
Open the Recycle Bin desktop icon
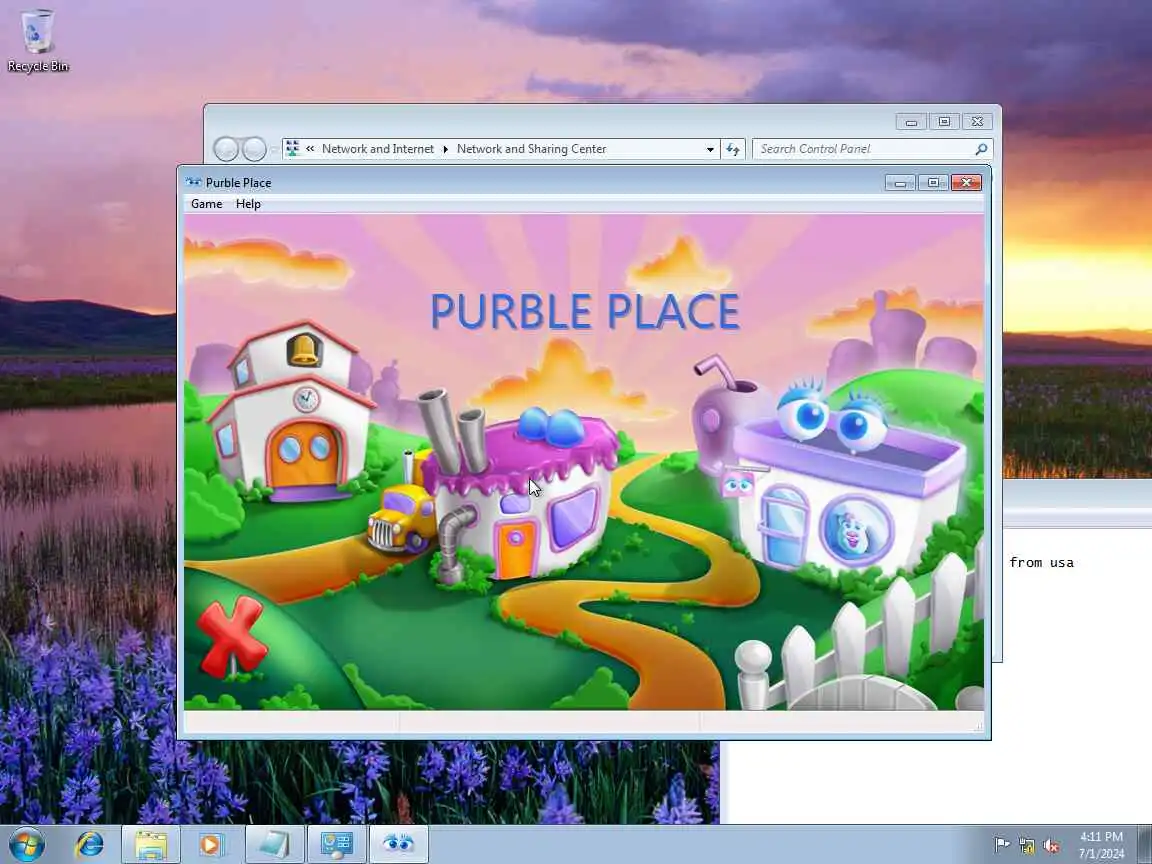[37, 40]
